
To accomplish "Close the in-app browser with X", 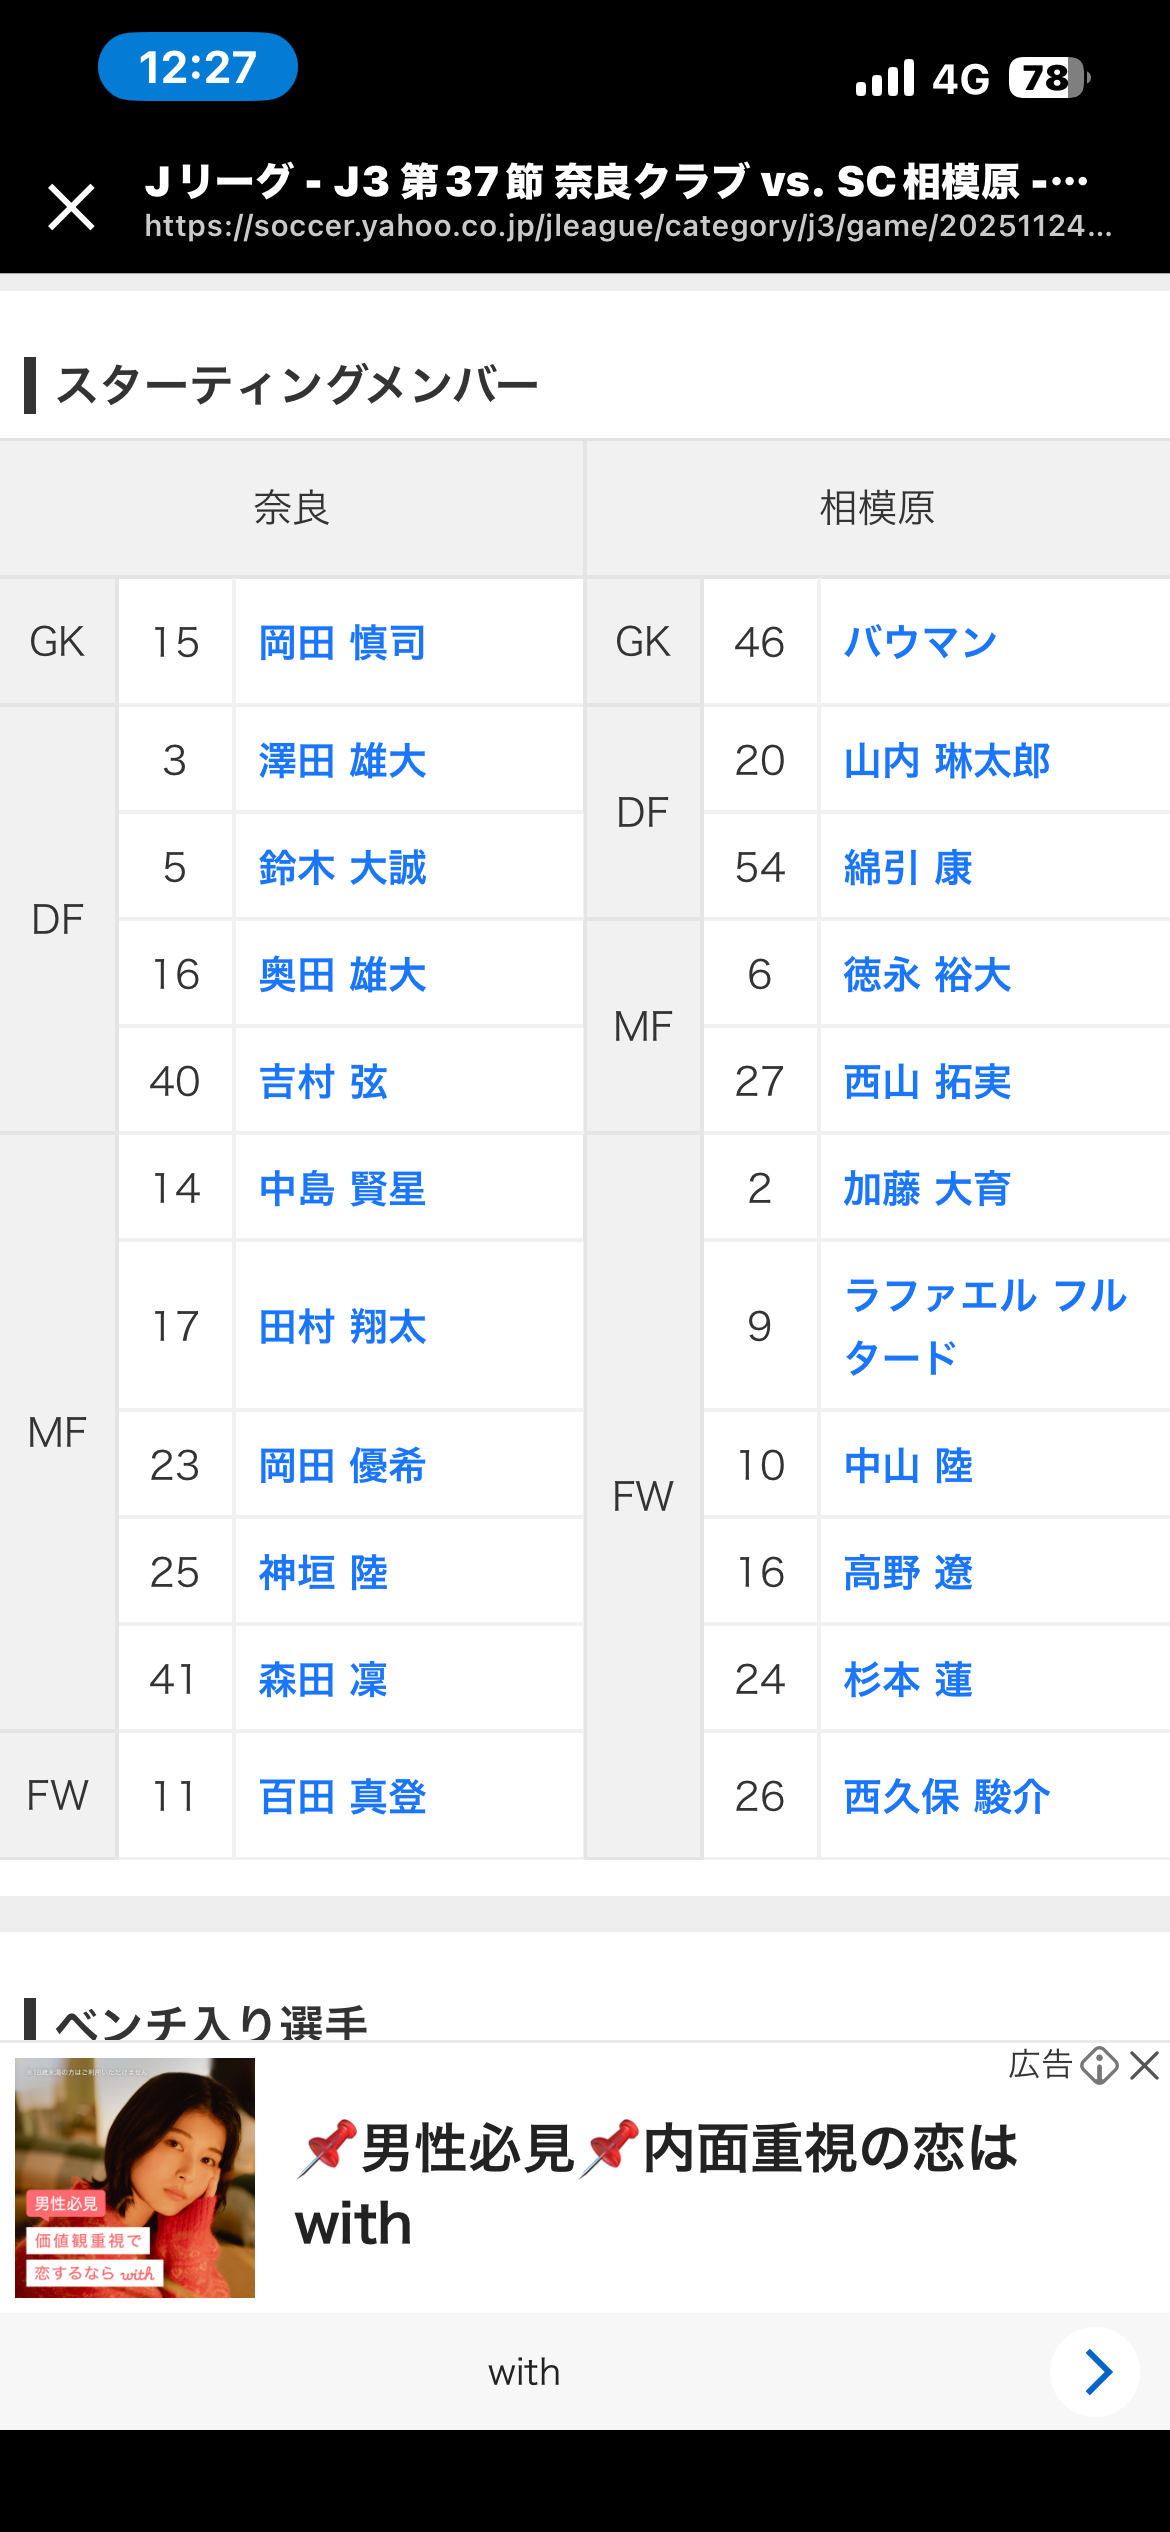I will pyautogui.click(x=72, y=207).
